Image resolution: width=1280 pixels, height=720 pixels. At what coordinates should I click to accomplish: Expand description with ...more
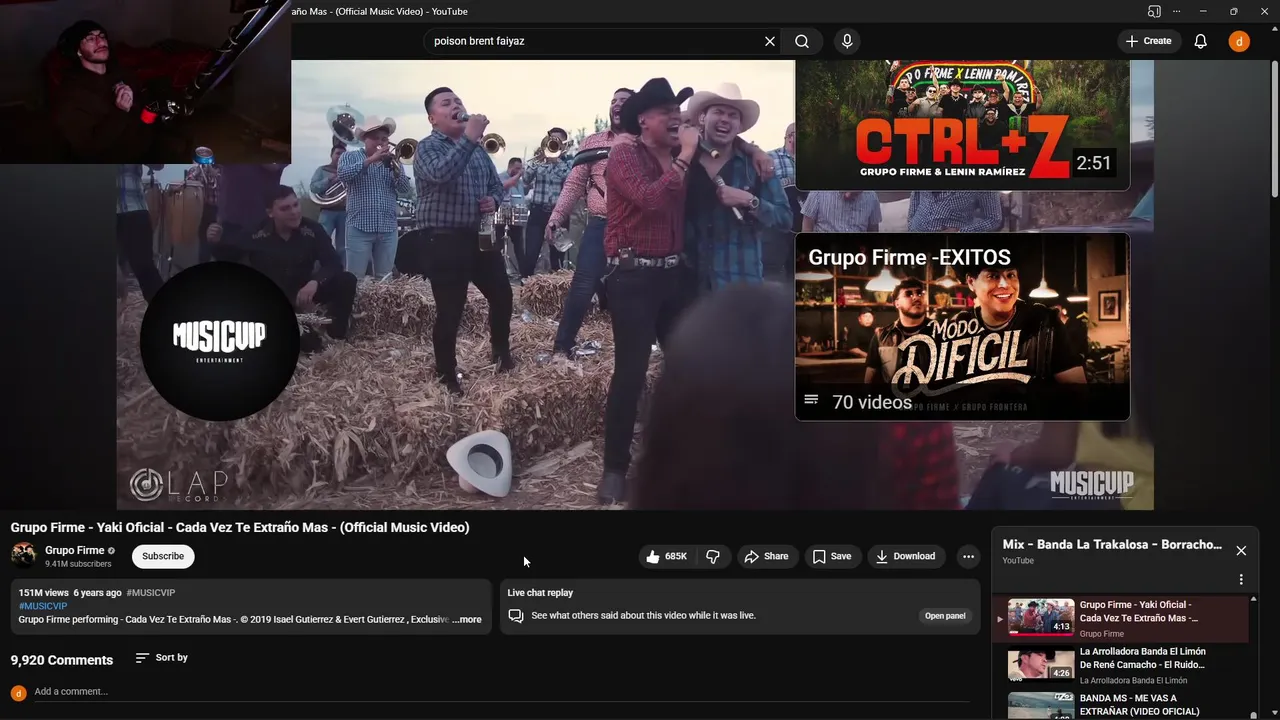tap(467, 619)
